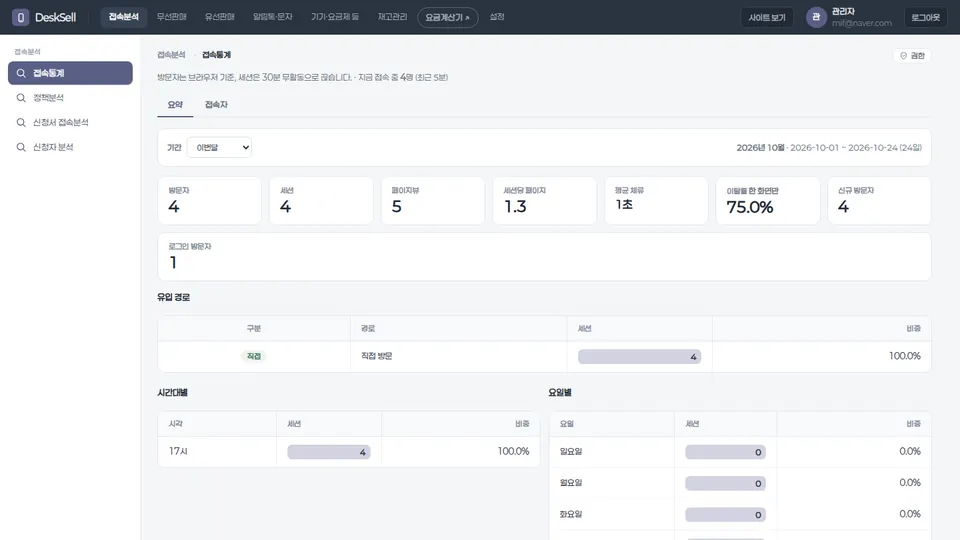This screenshot has height=540, width=960.
Task: Click the DeskSell logo icon
Action: pyautogui.click(x=20, y=17)
